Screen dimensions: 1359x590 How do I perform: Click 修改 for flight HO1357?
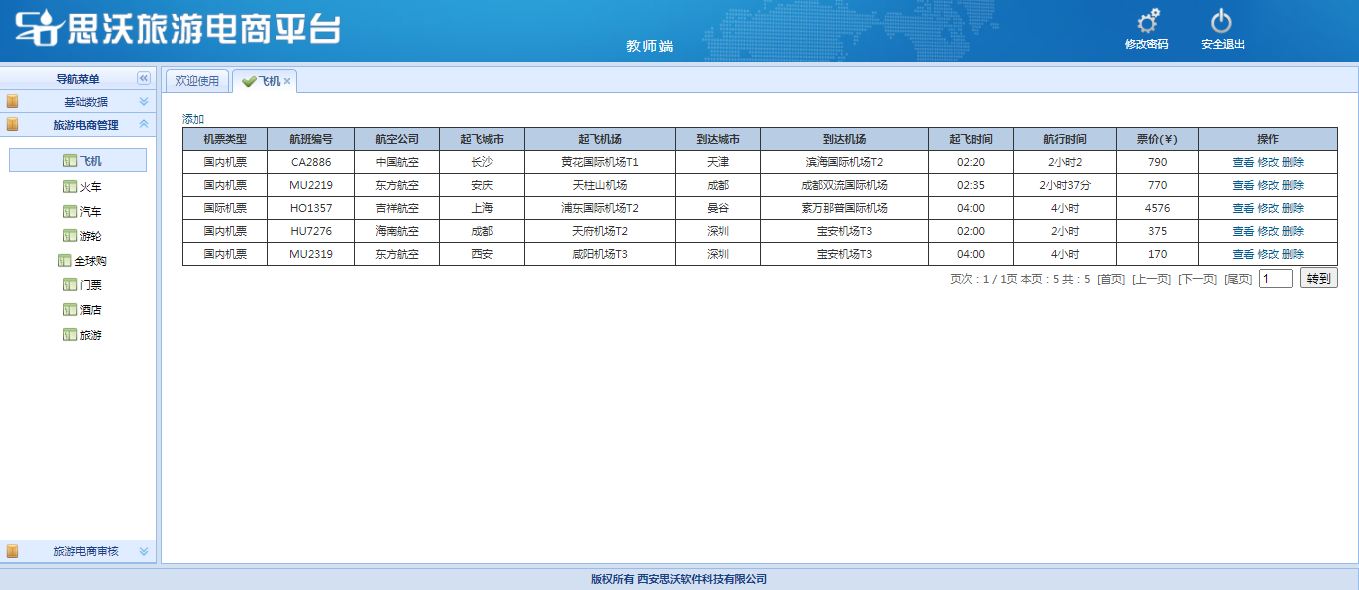click(1267, 208)
